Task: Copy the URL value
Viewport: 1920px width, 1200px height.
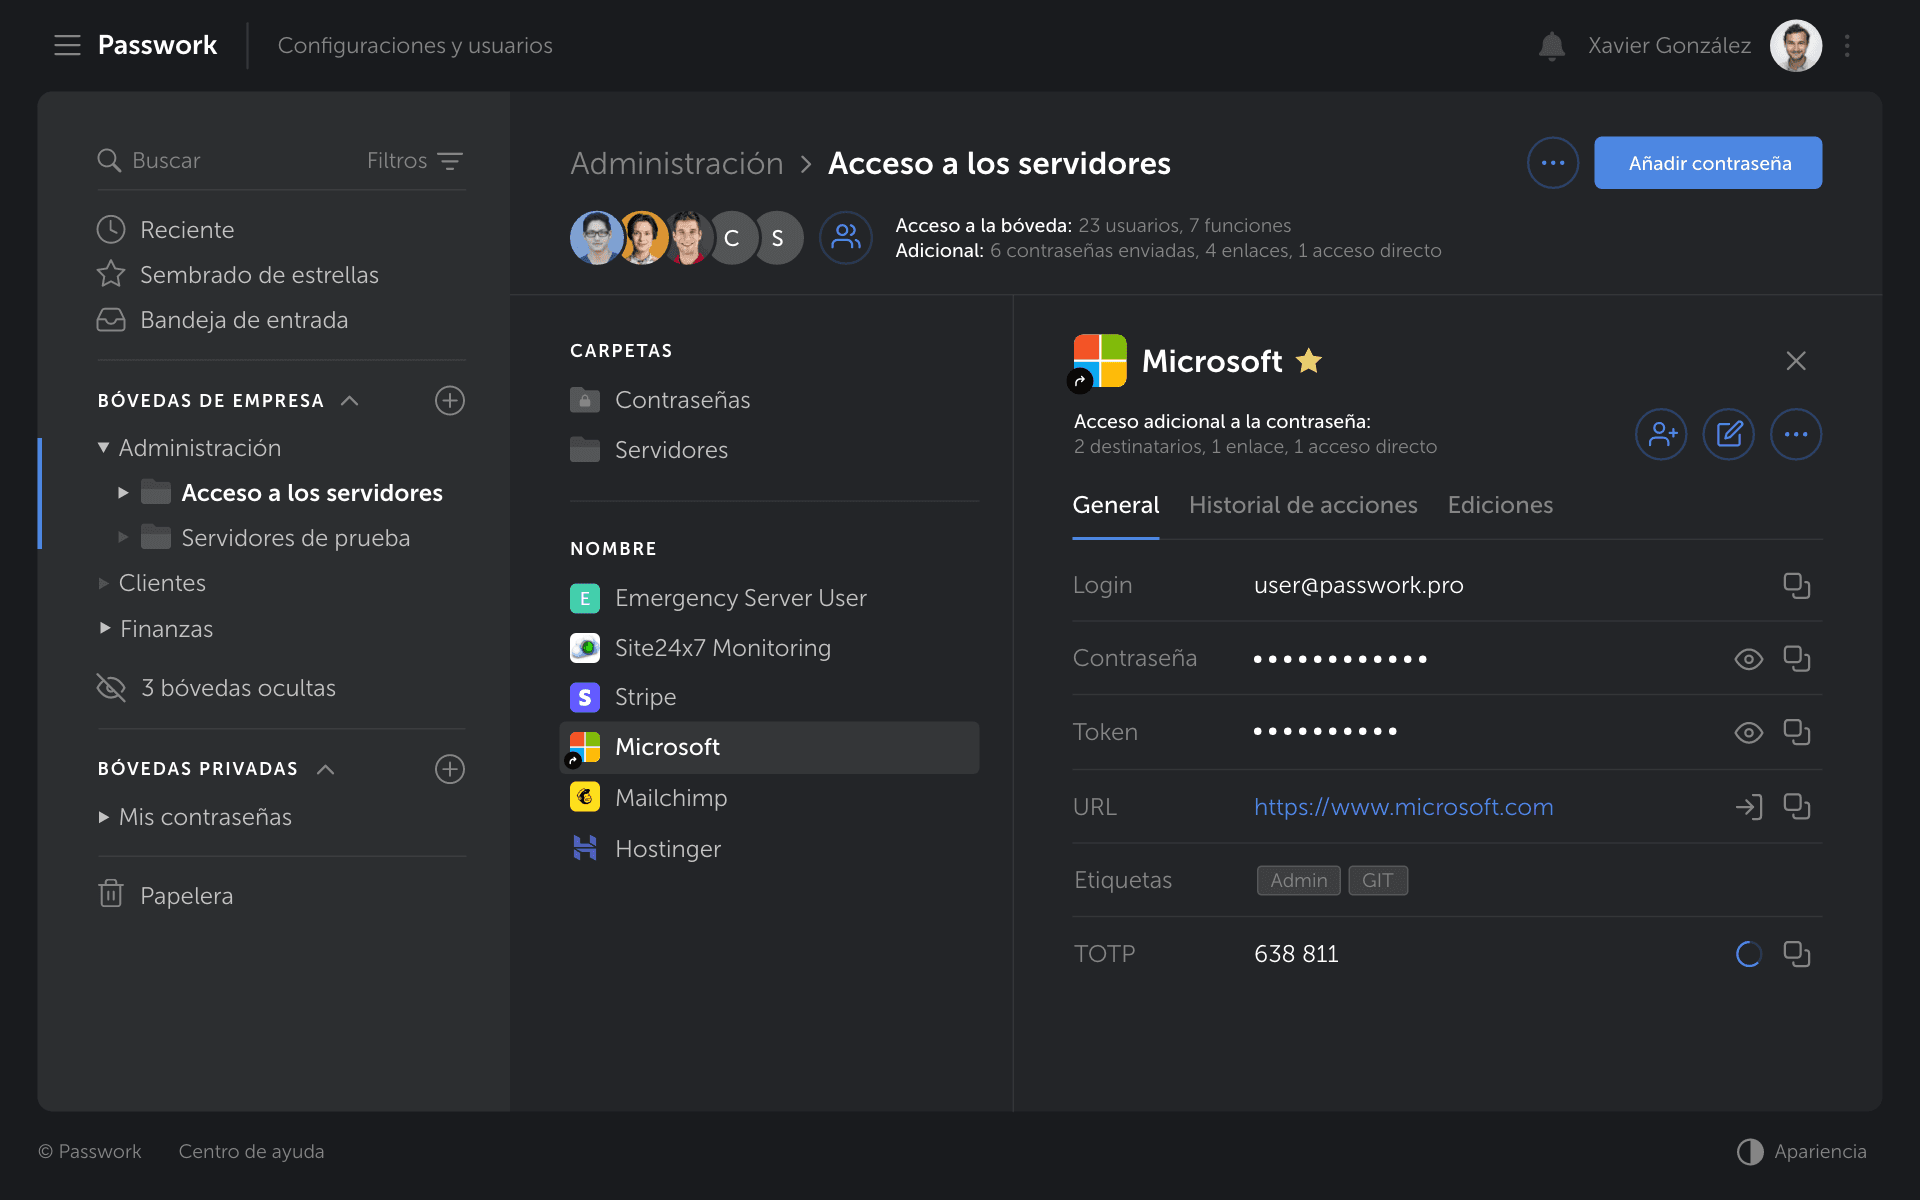Action: (x=1797, y=807)
